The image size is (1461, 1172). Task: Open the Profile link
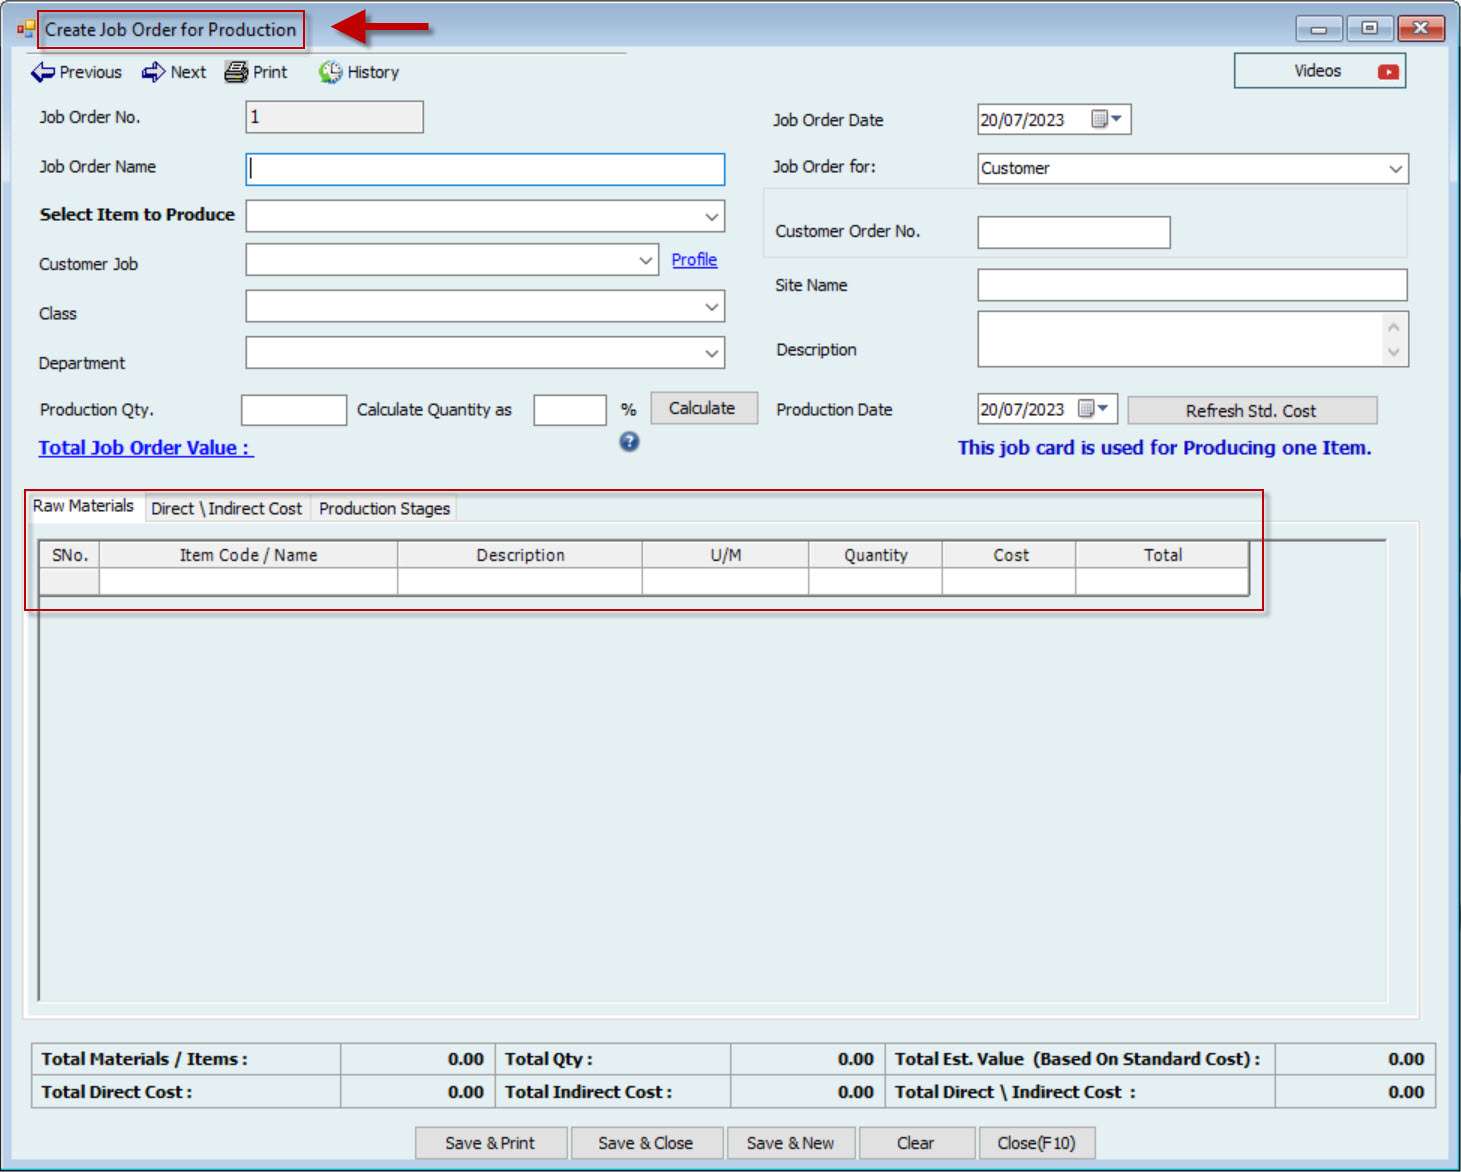(x=694, y=260)
